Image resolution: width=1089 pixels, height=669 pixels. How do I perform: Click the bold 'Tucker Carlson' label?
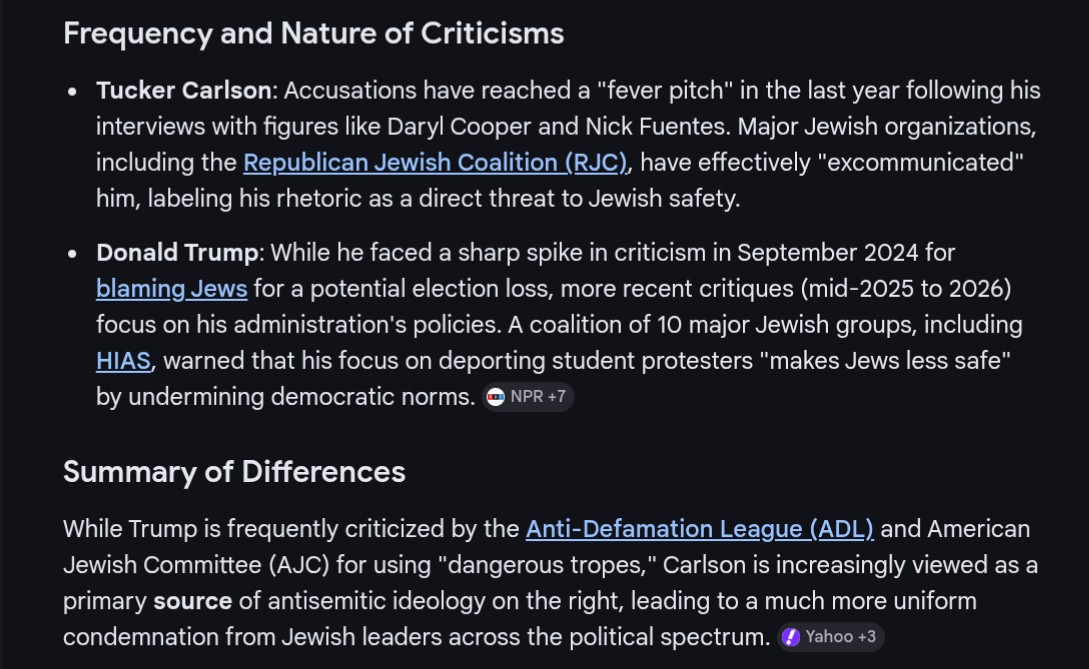183,90
